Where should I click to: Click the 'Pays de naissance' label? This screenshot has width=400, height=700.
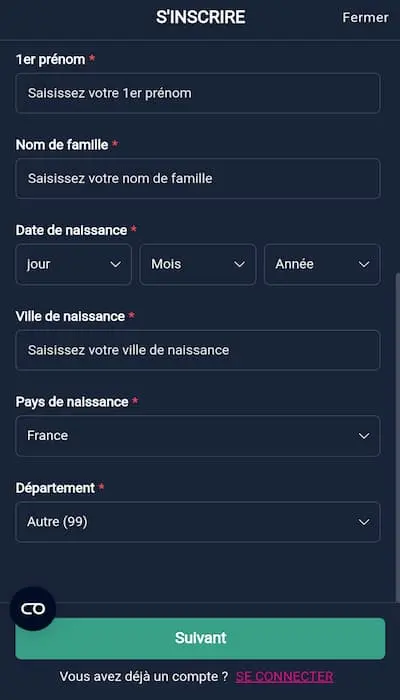pyautogui.click(x=72, y=402)
